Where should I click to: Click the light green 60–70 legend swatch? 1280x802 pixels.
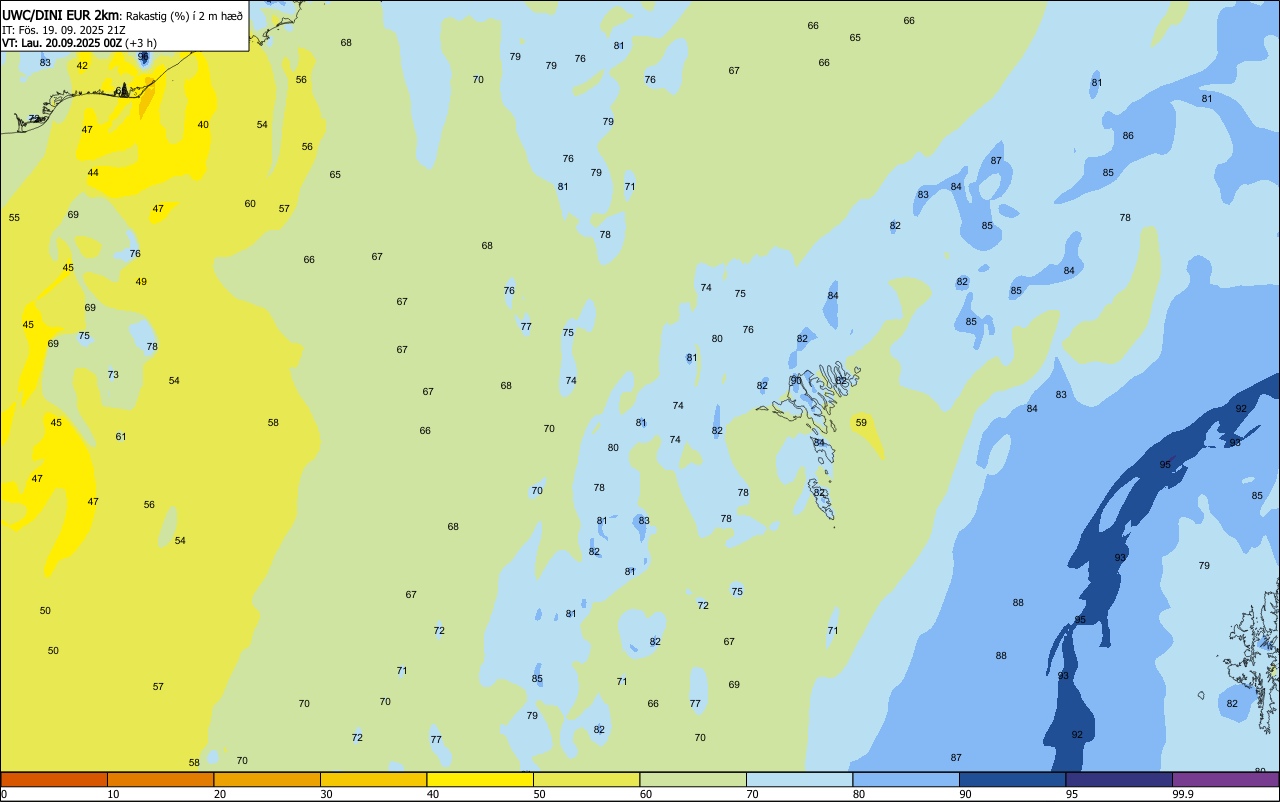(x=693, y=779)
